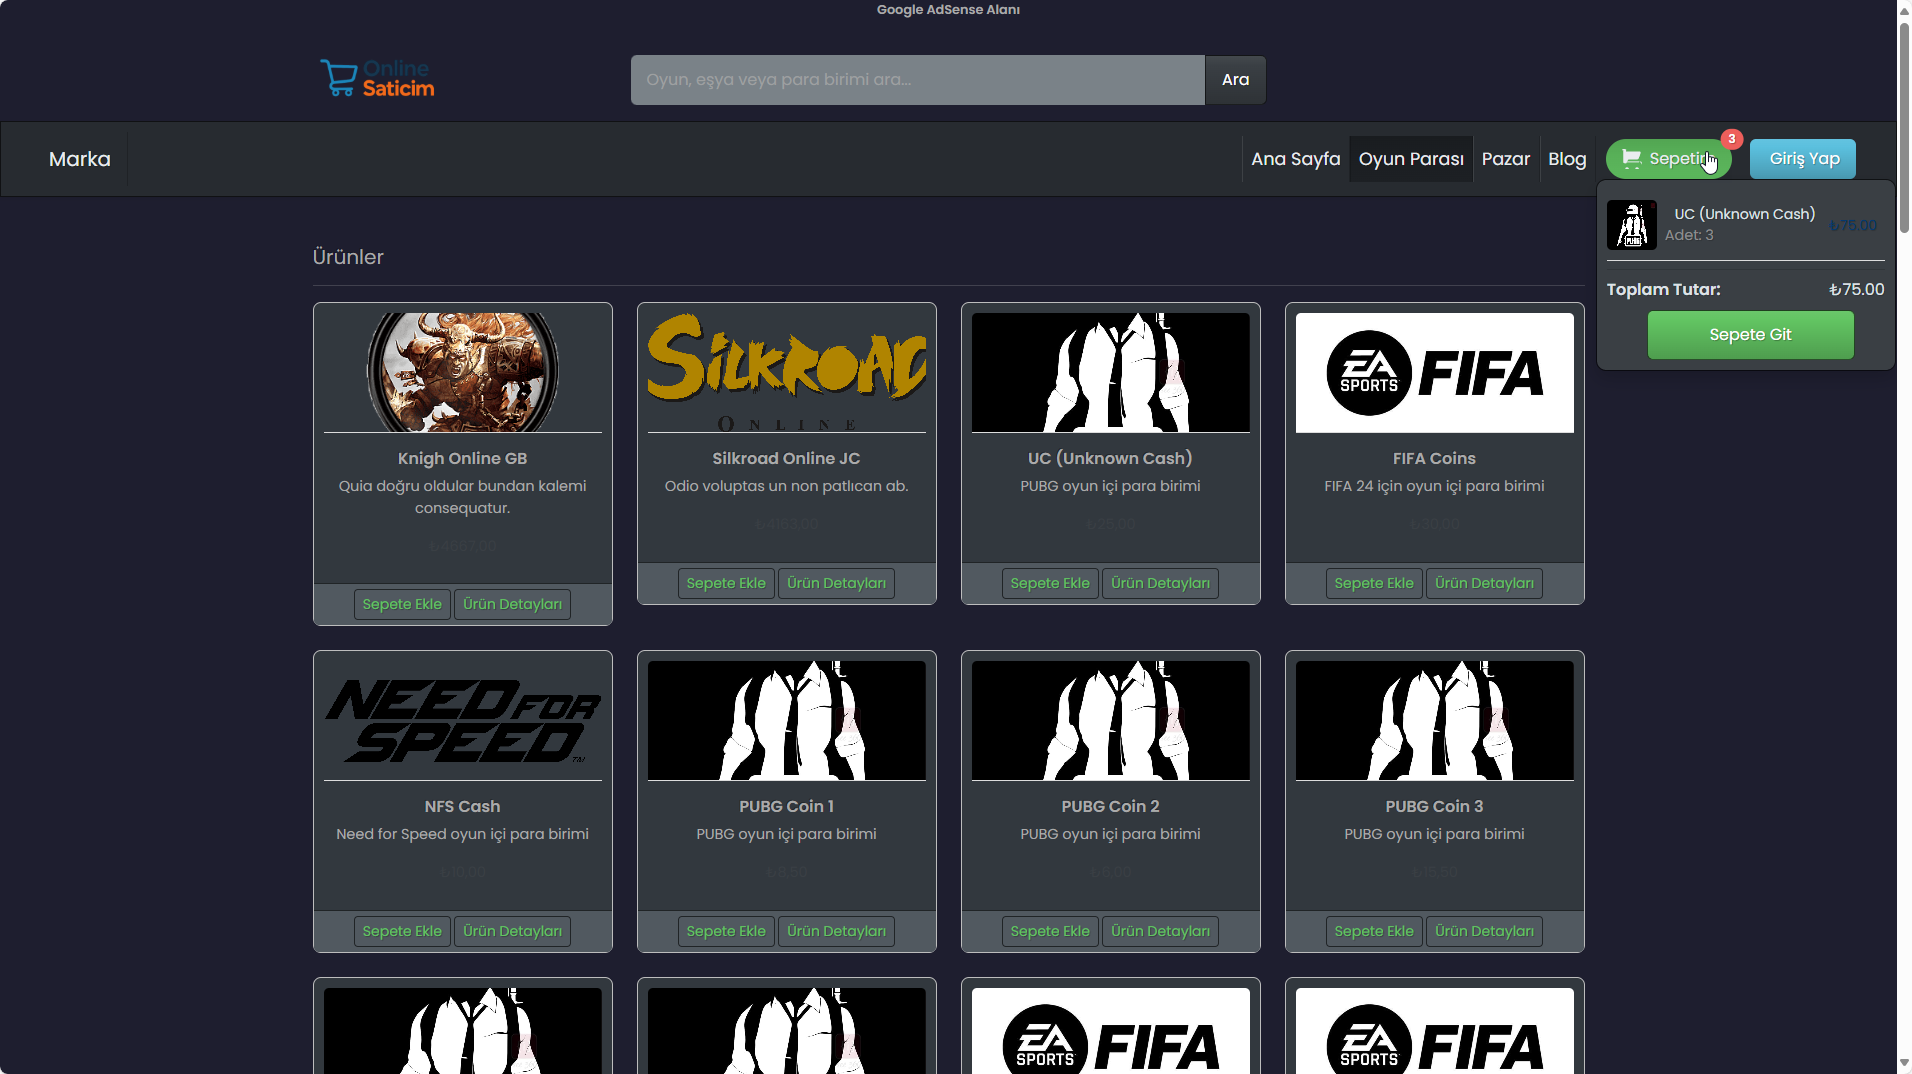The height and width of the screenshot is (1074, 1912).
Task: View FIFA Coins product details
Action: point(1484,583)
